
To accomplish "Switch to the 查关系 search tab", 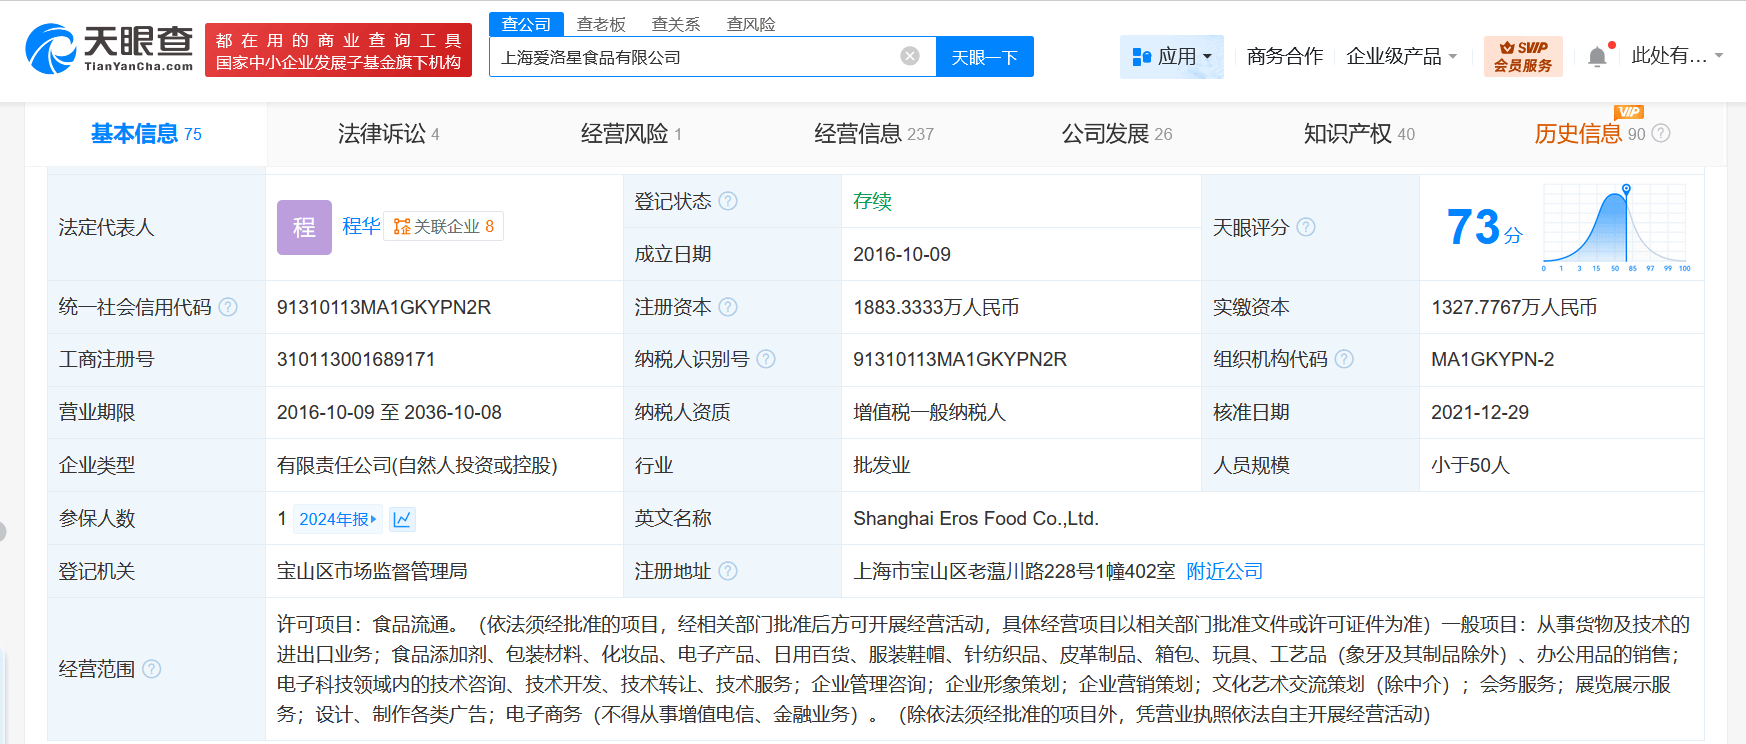I will [x=676, y=24].
